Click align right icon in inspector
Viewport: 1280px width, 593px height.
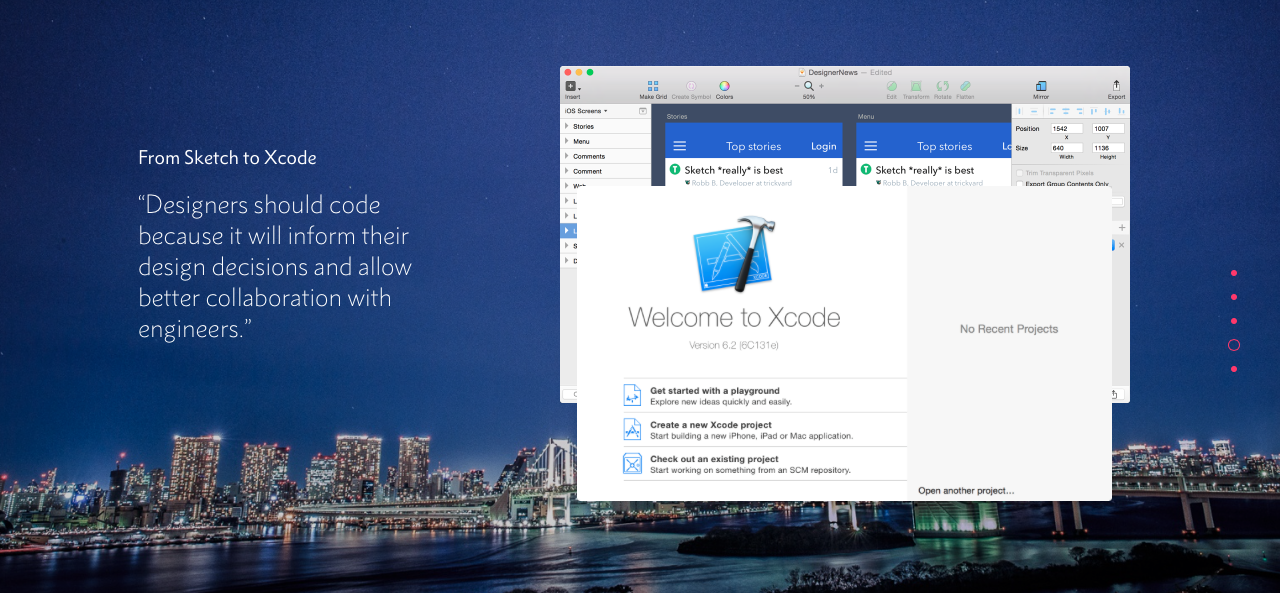(x=1080, y=111)
